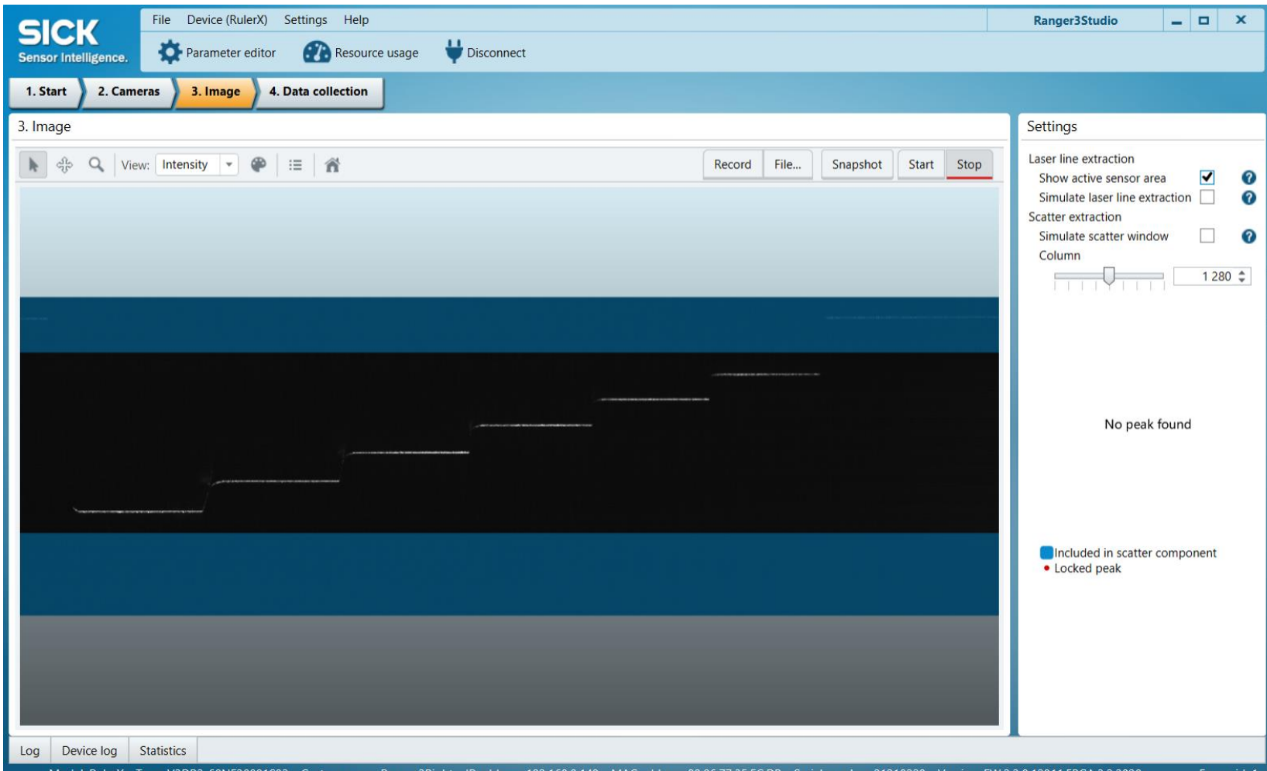Open the Device (RulerX) menu

click(x=228, y=19)
